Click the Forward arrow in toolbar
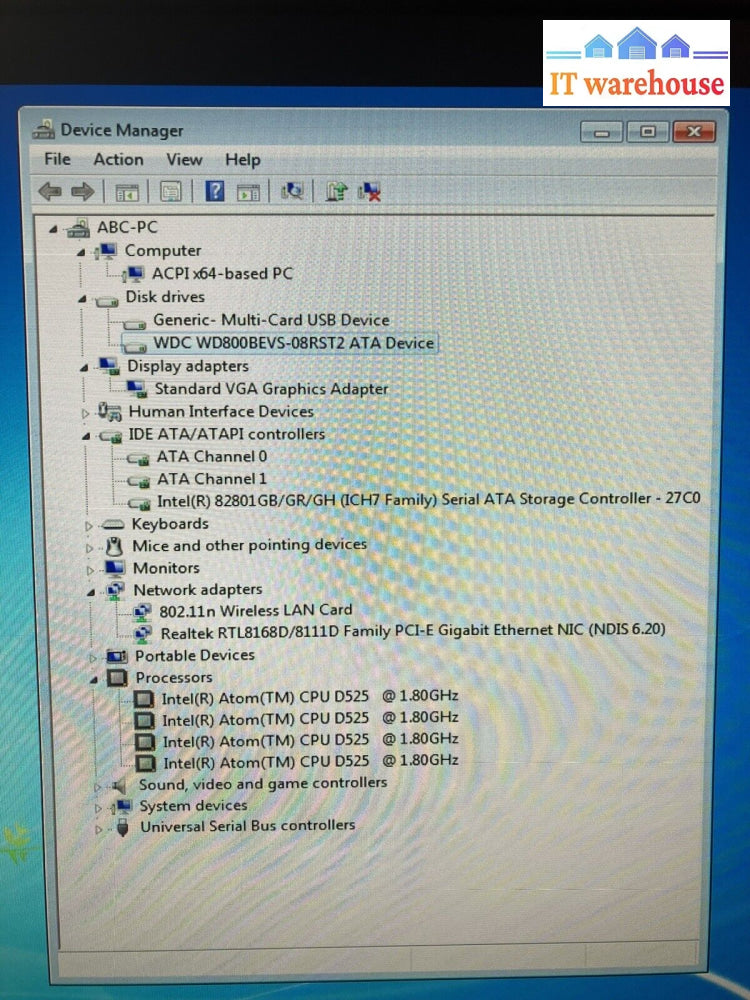This screenshot has width=750, height=1000. (82, 191)
